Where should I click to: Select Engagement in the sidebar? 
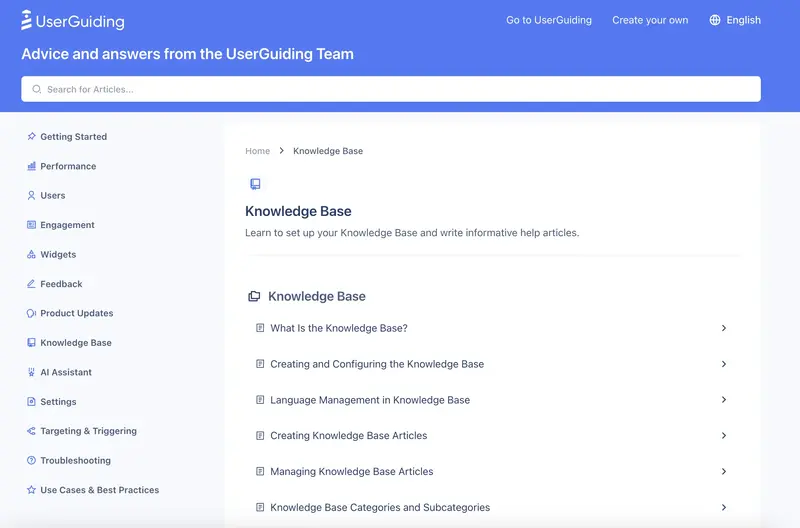(67, 225)
